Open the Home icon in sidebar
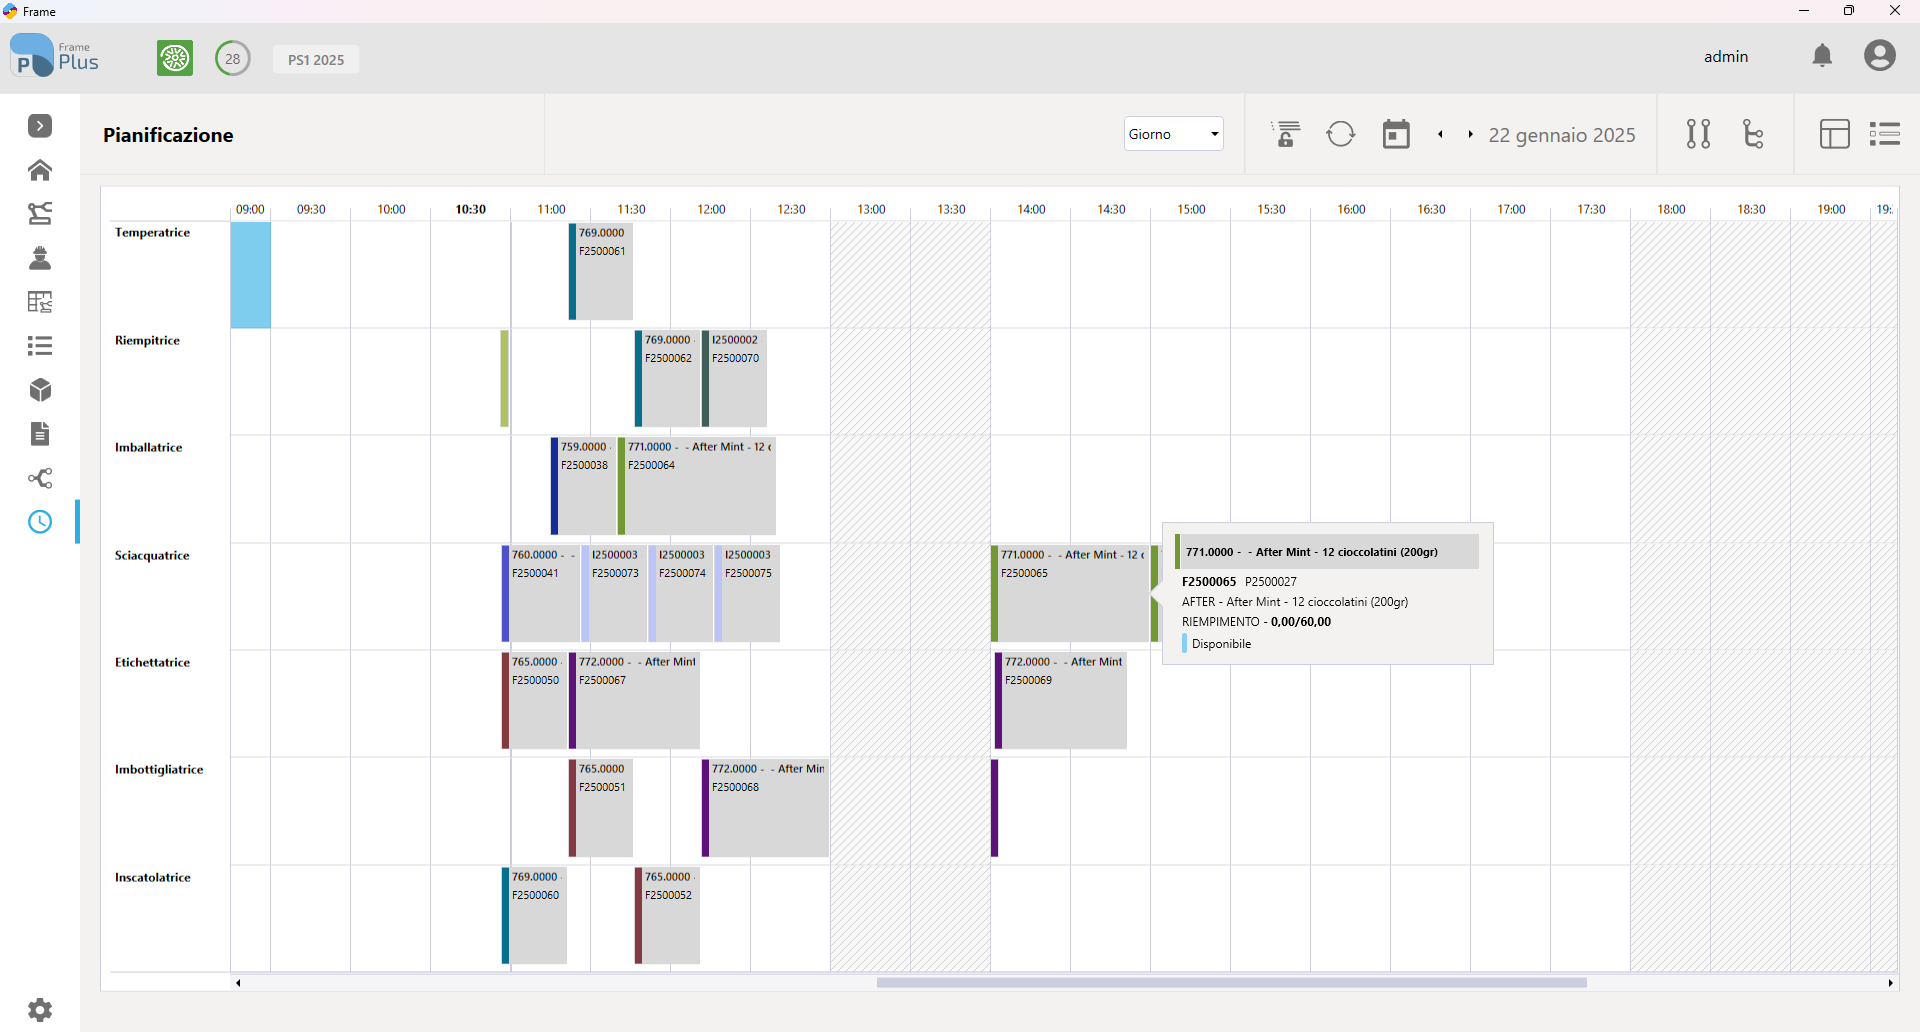1920x1032 pixels. pos(40,170)
